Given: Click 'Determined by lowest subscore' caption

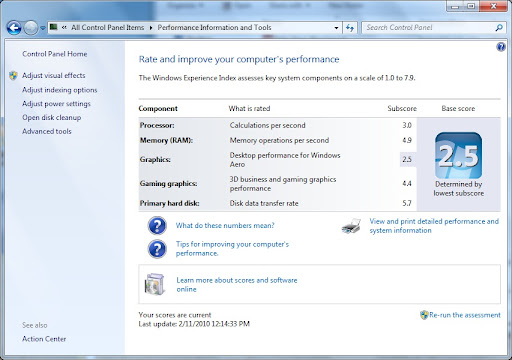Looking at the screenshot, I should tap(458, 189).
